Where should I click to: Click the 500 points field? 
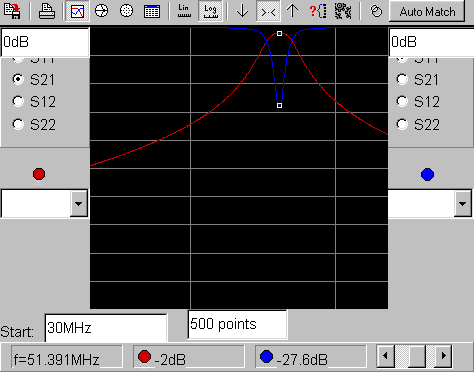pyautogui.click(x=237, y=324)
